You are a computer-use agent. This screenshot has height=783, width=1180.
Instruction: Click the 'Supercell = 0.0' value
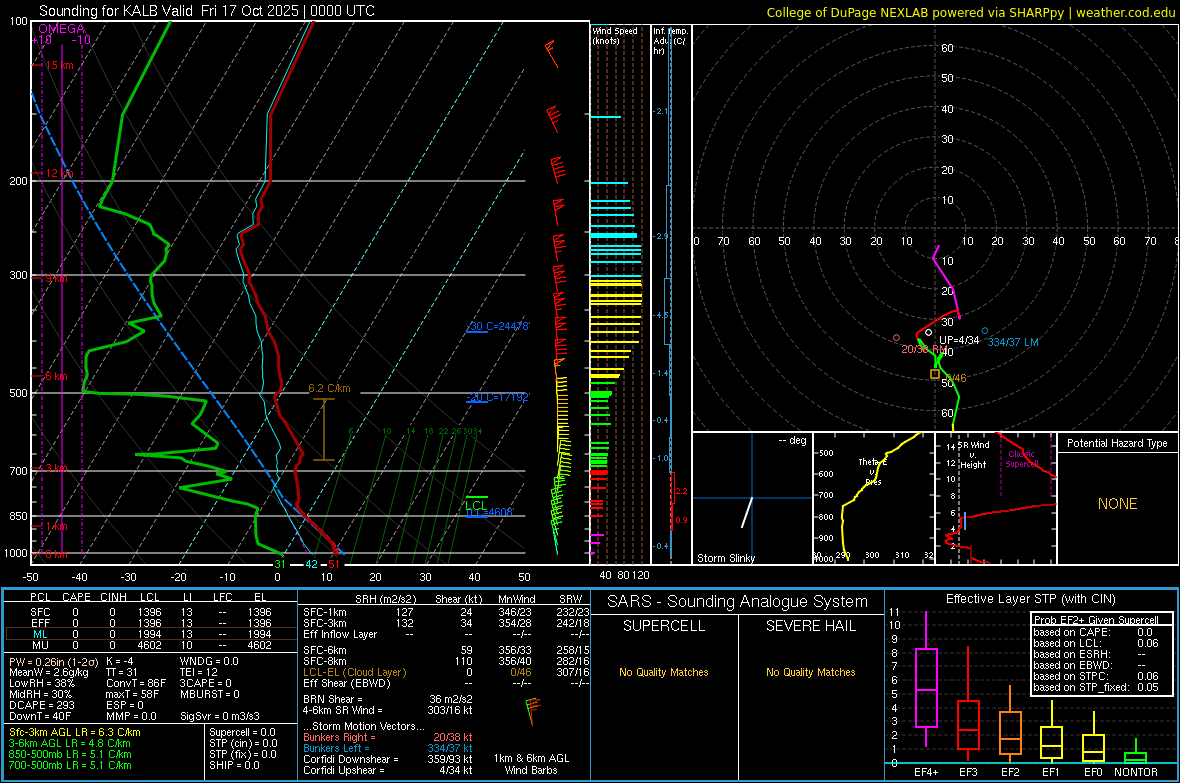click(242, 733)
